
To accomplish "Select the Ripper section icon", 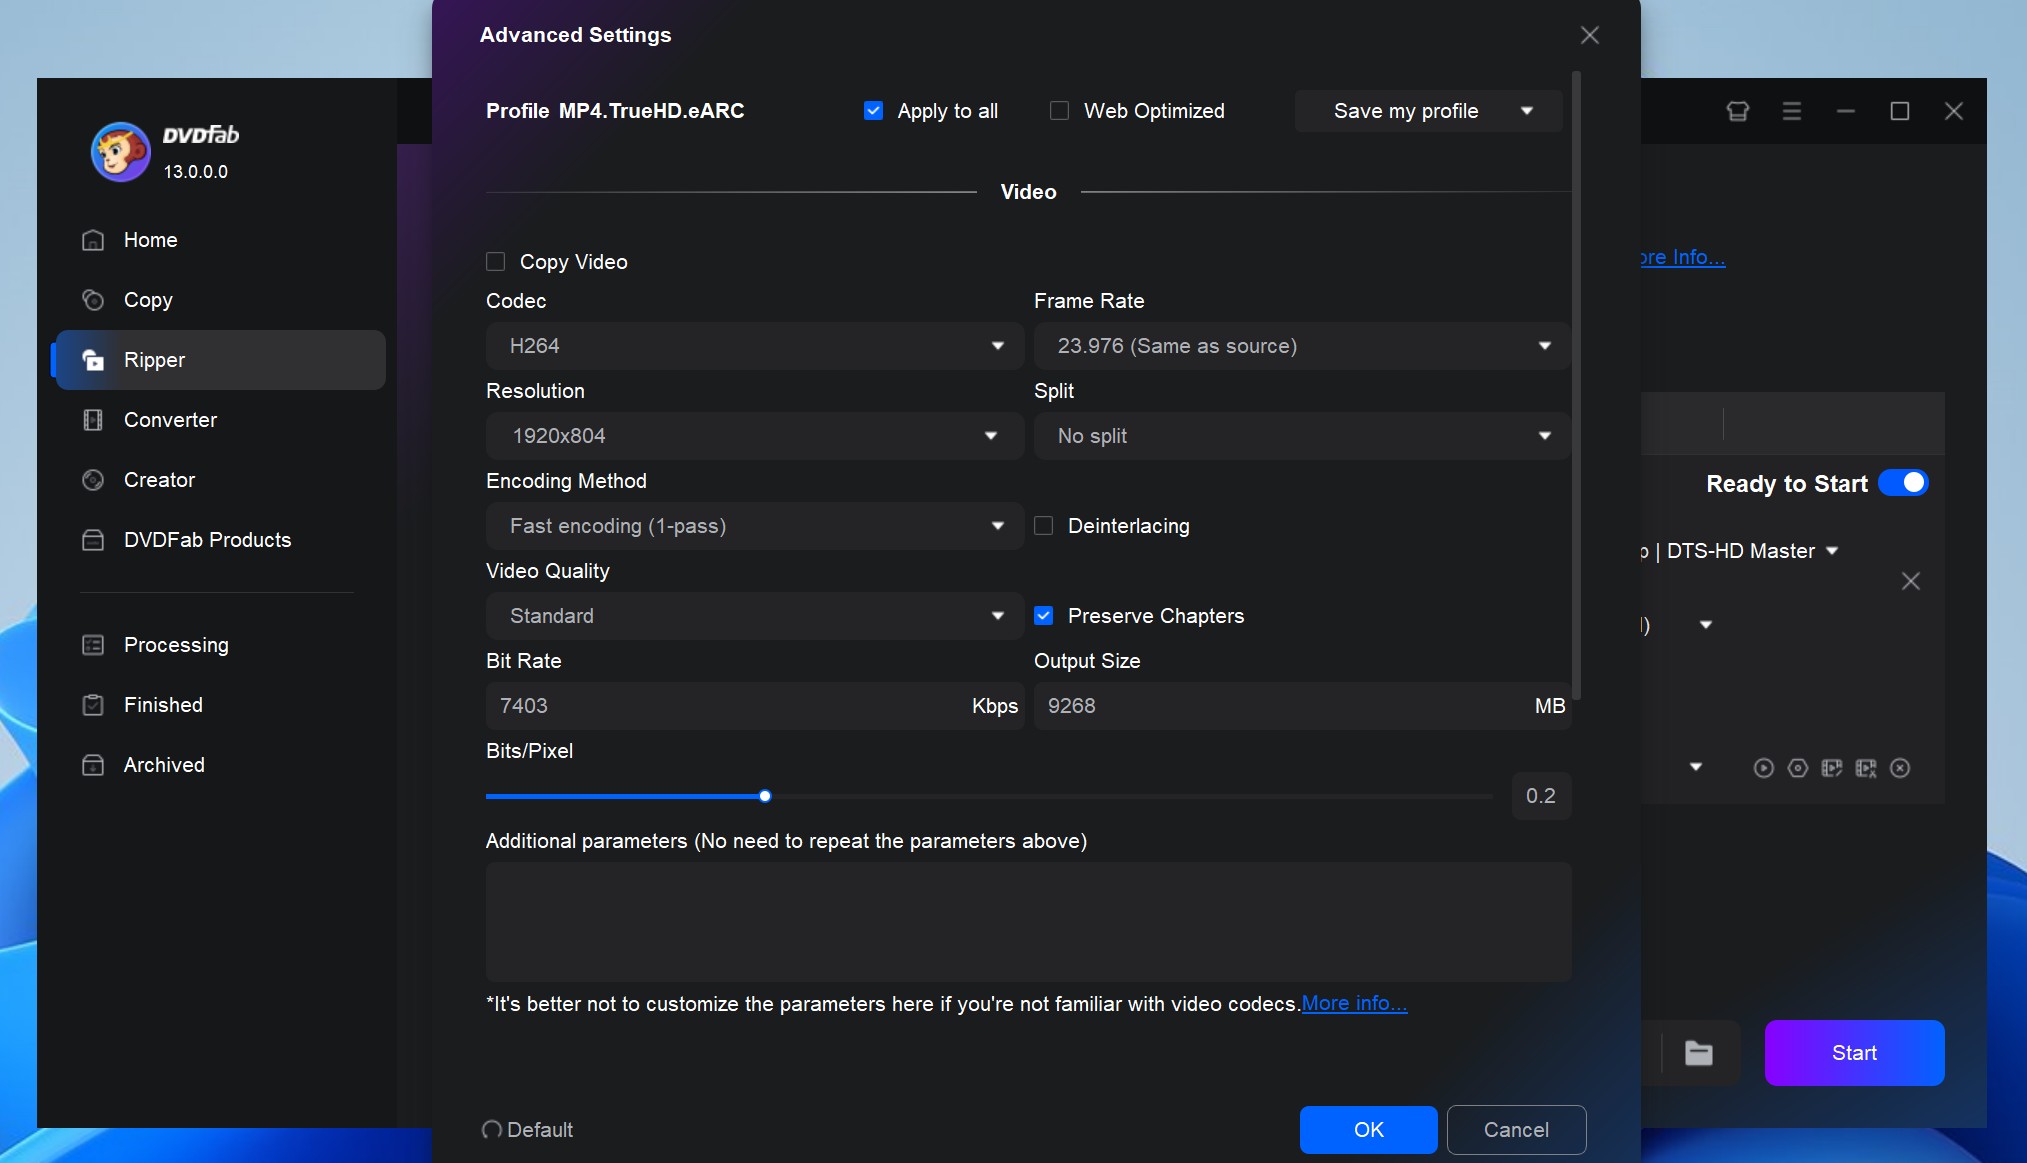I will pos(93,359).
